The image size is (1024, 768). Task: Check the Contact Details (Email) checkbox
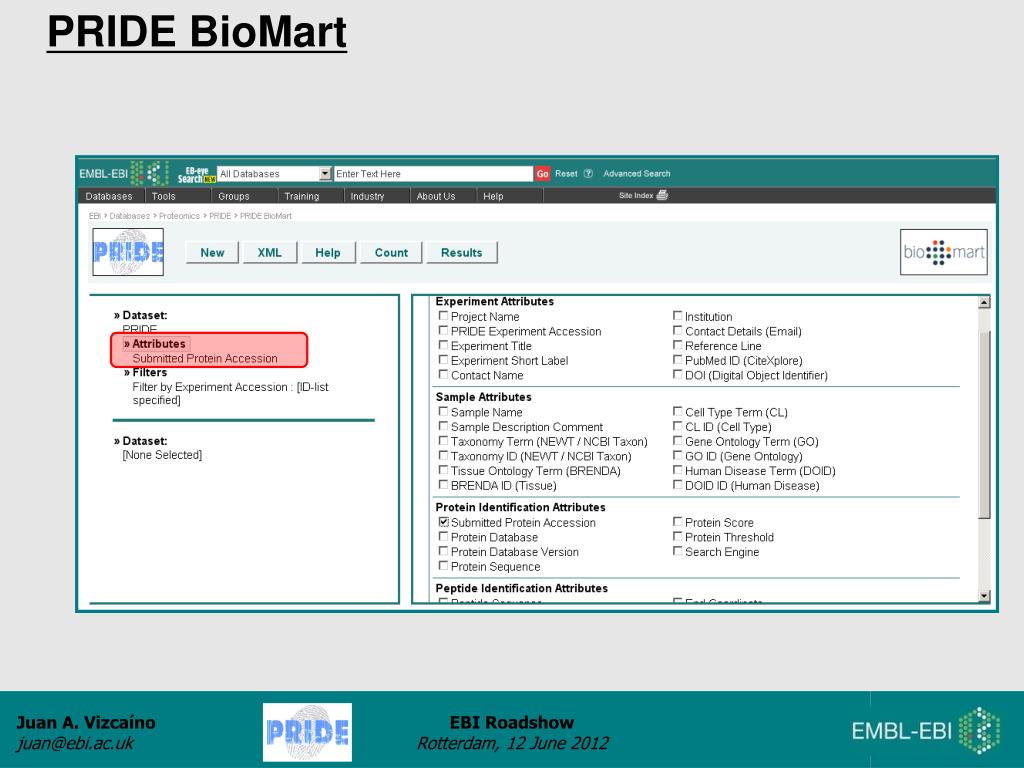tap(677, 330)
